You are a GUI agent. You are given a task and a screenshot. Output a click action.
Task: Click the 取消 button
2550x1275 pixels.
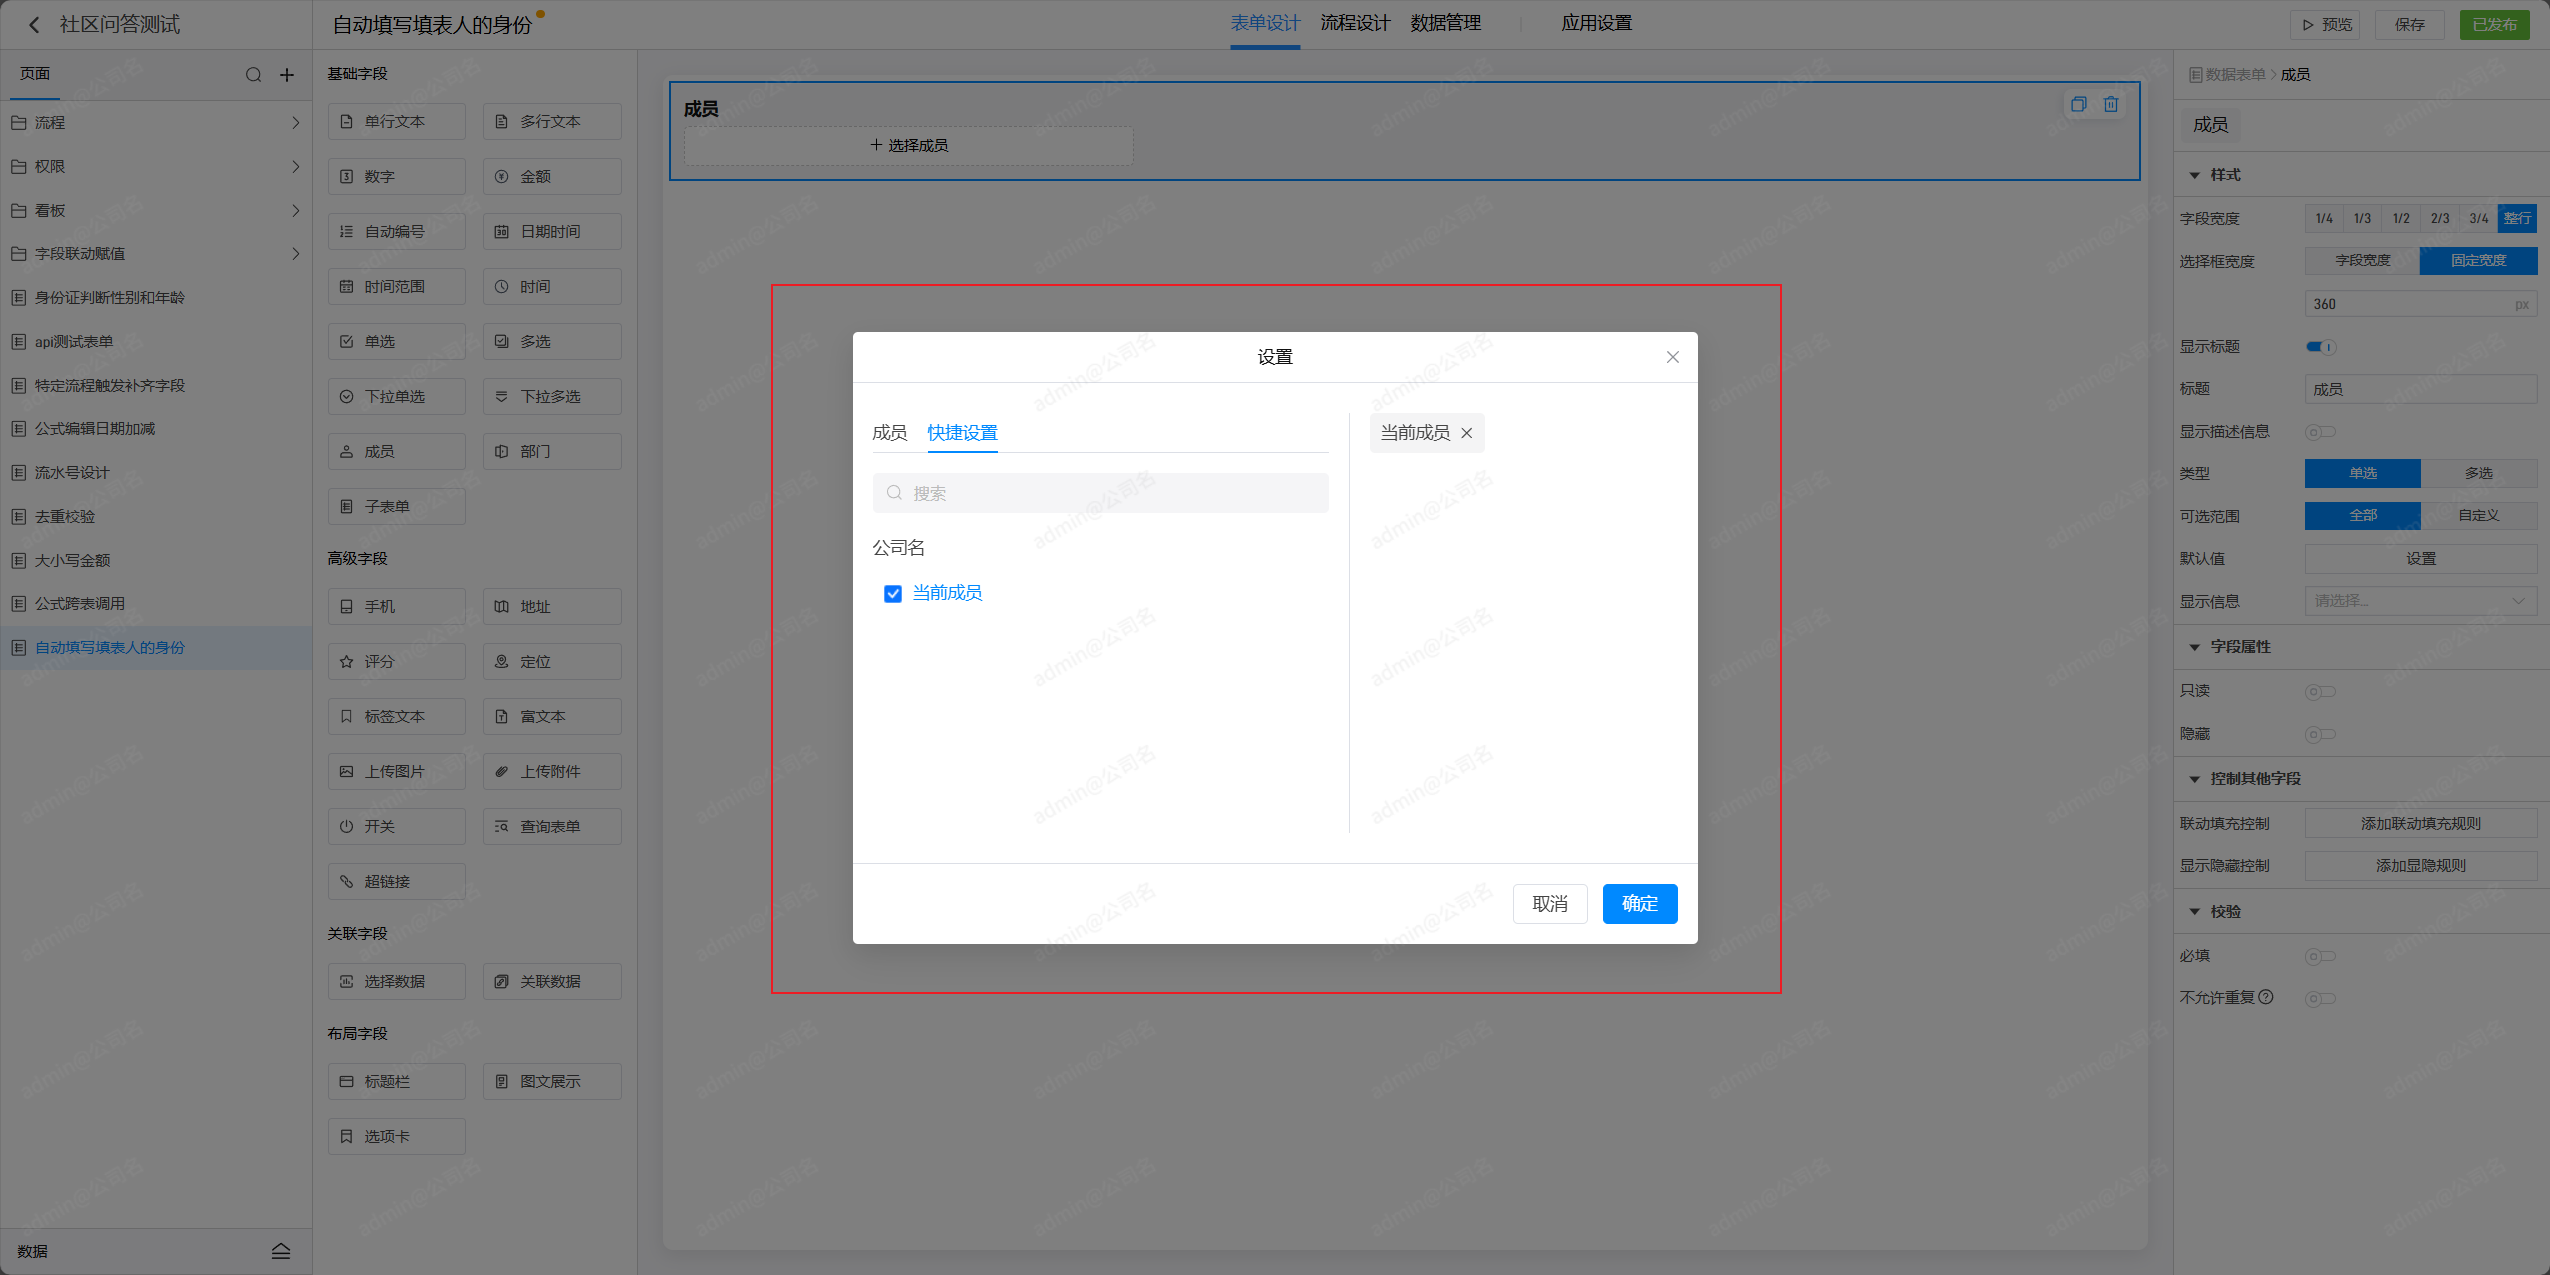coord(1549,904)
